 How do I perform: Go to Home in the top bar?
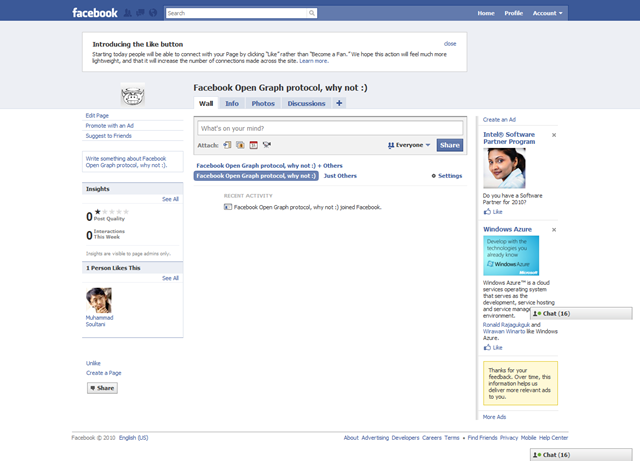(486, 13)
